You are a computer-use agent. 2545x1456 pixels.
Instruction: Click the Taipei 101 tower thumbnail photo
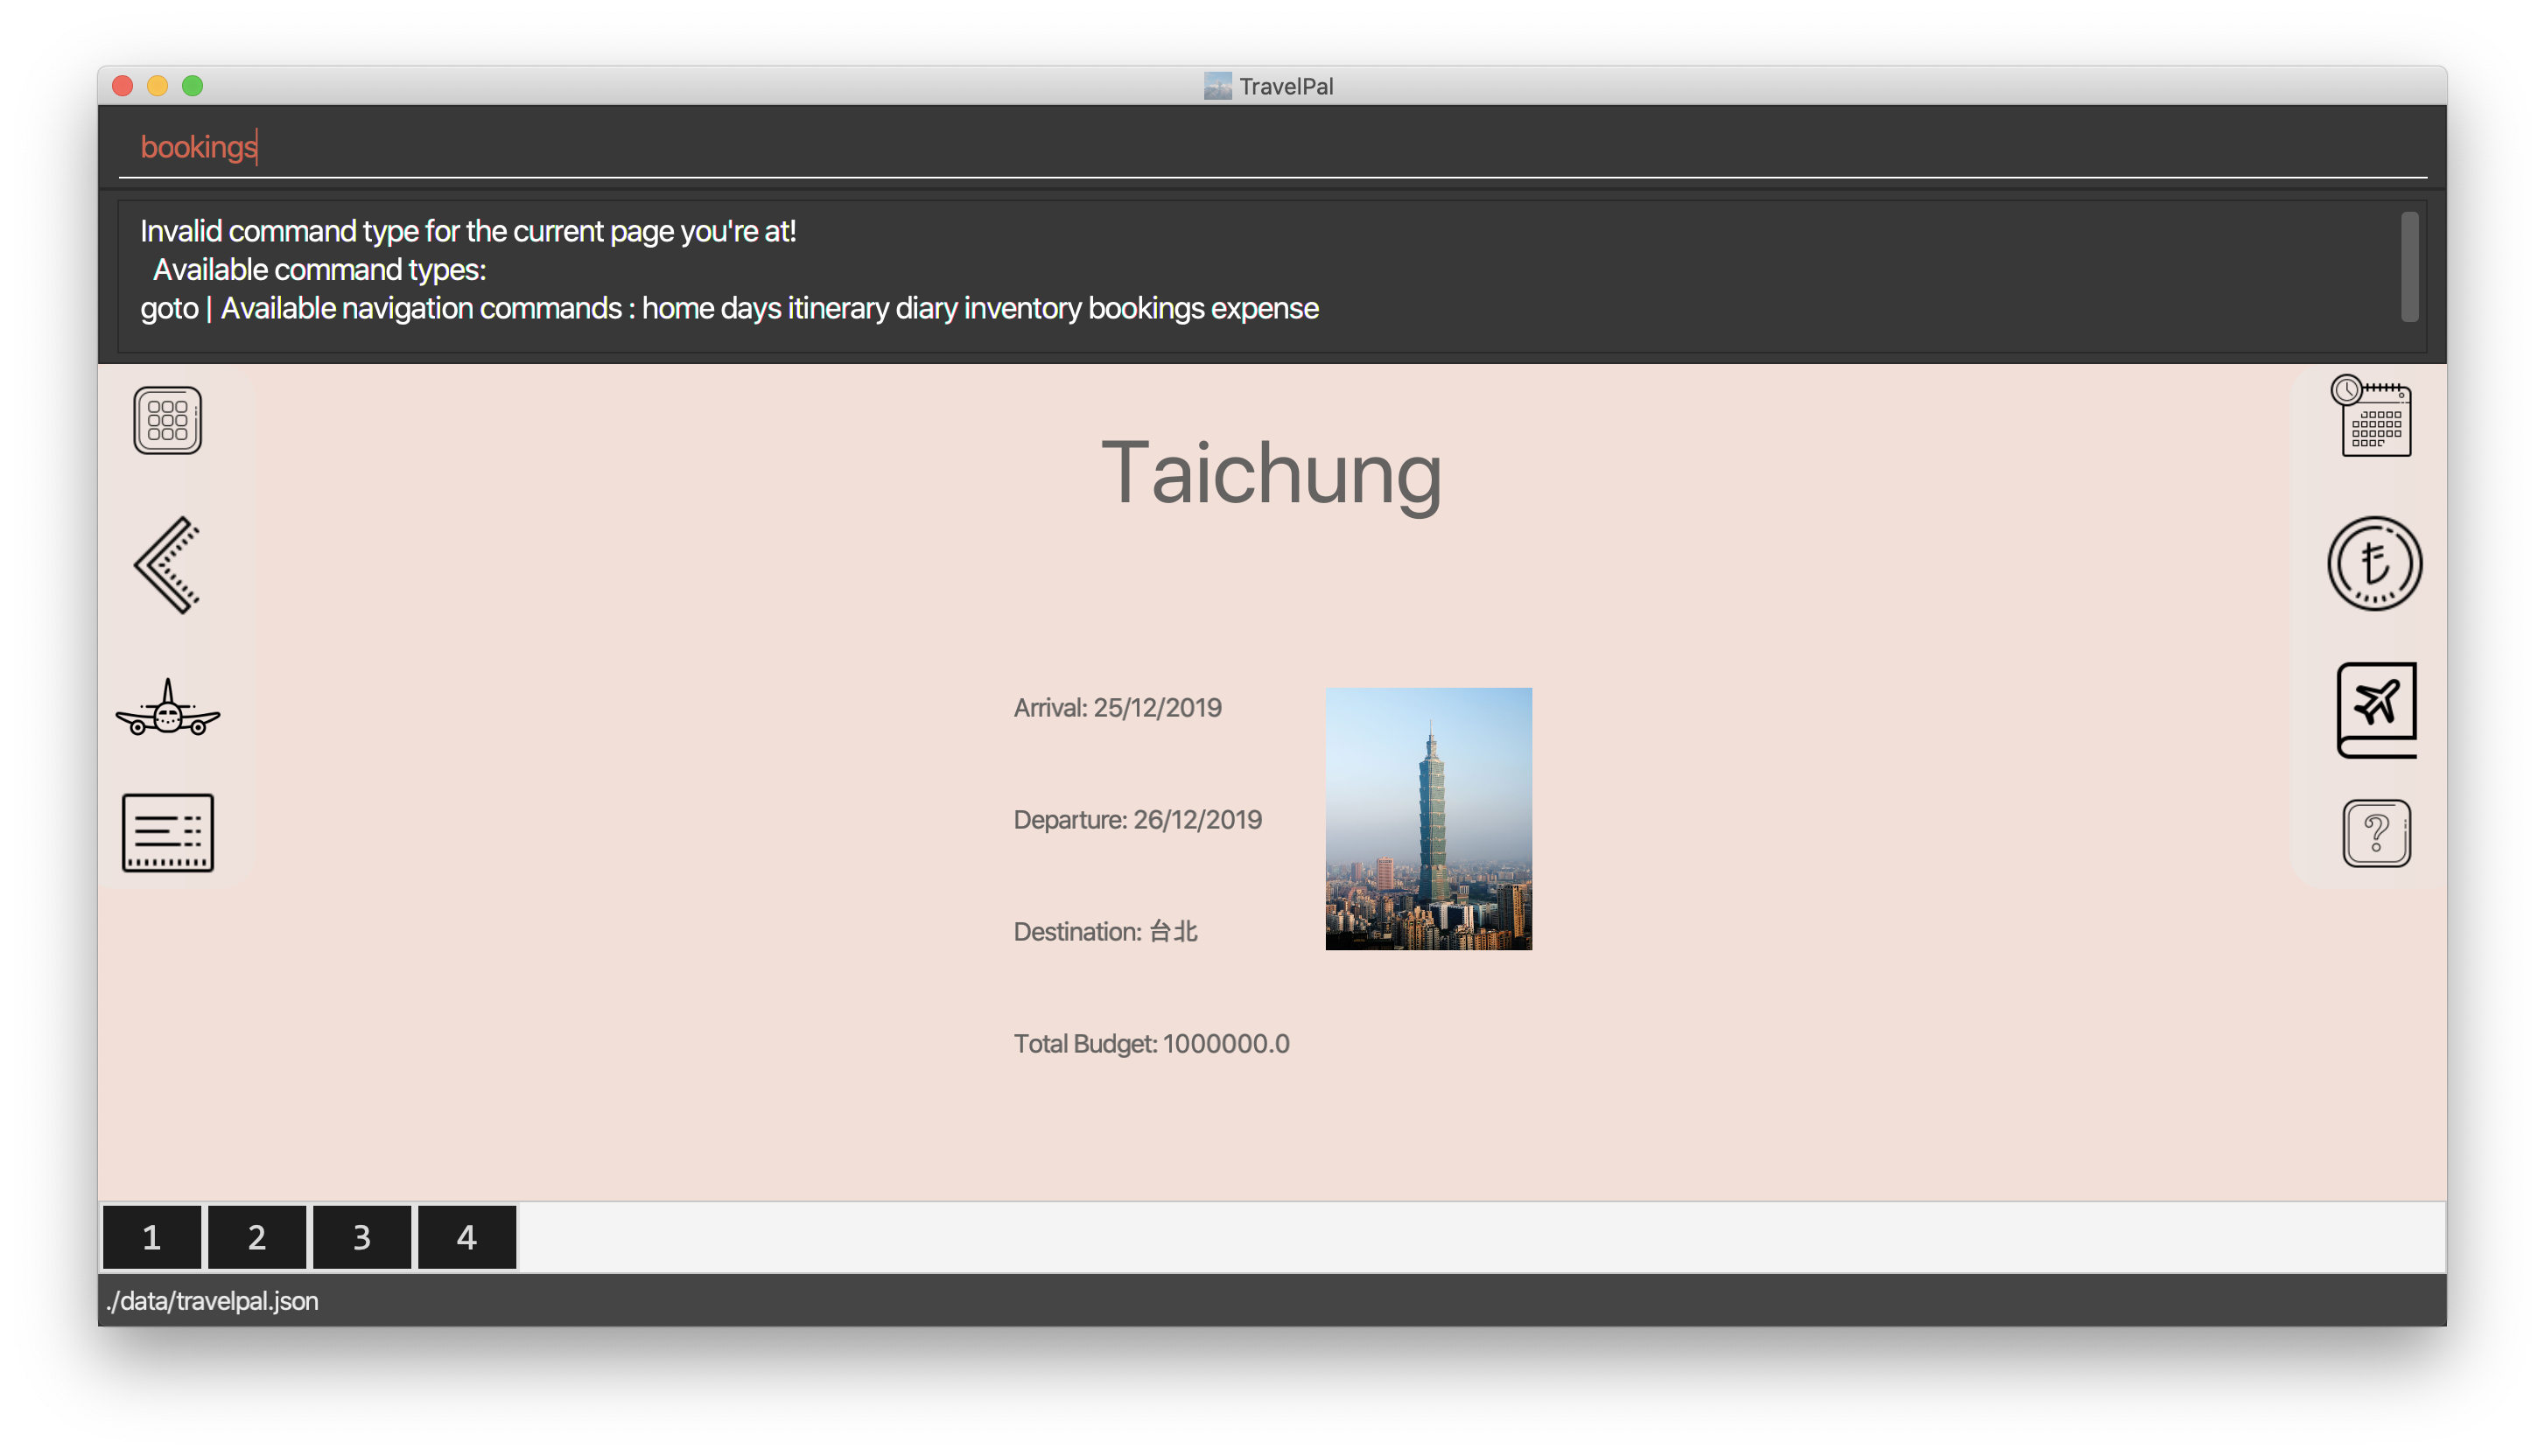(1428, 818)
